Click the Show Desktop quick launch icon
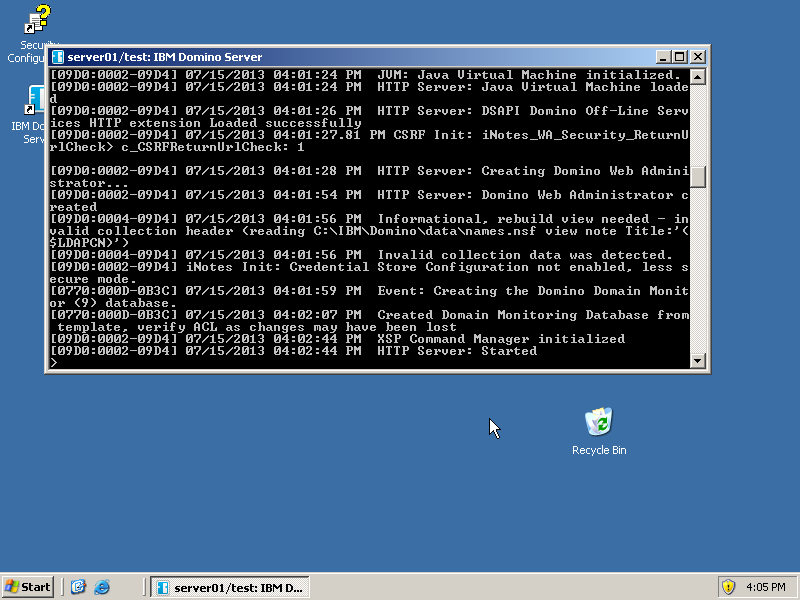This screenshot has width=800, height=600. [78, 587]
